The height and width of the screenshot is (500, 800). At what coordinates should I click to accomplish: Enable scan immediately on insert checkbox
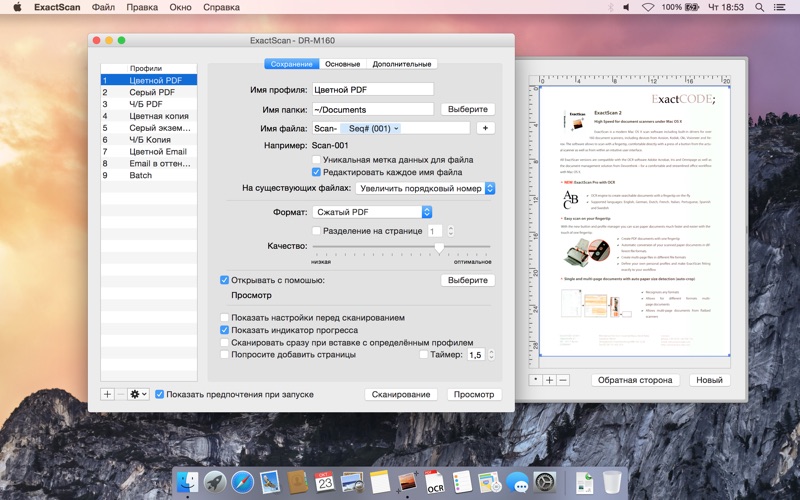224,342
